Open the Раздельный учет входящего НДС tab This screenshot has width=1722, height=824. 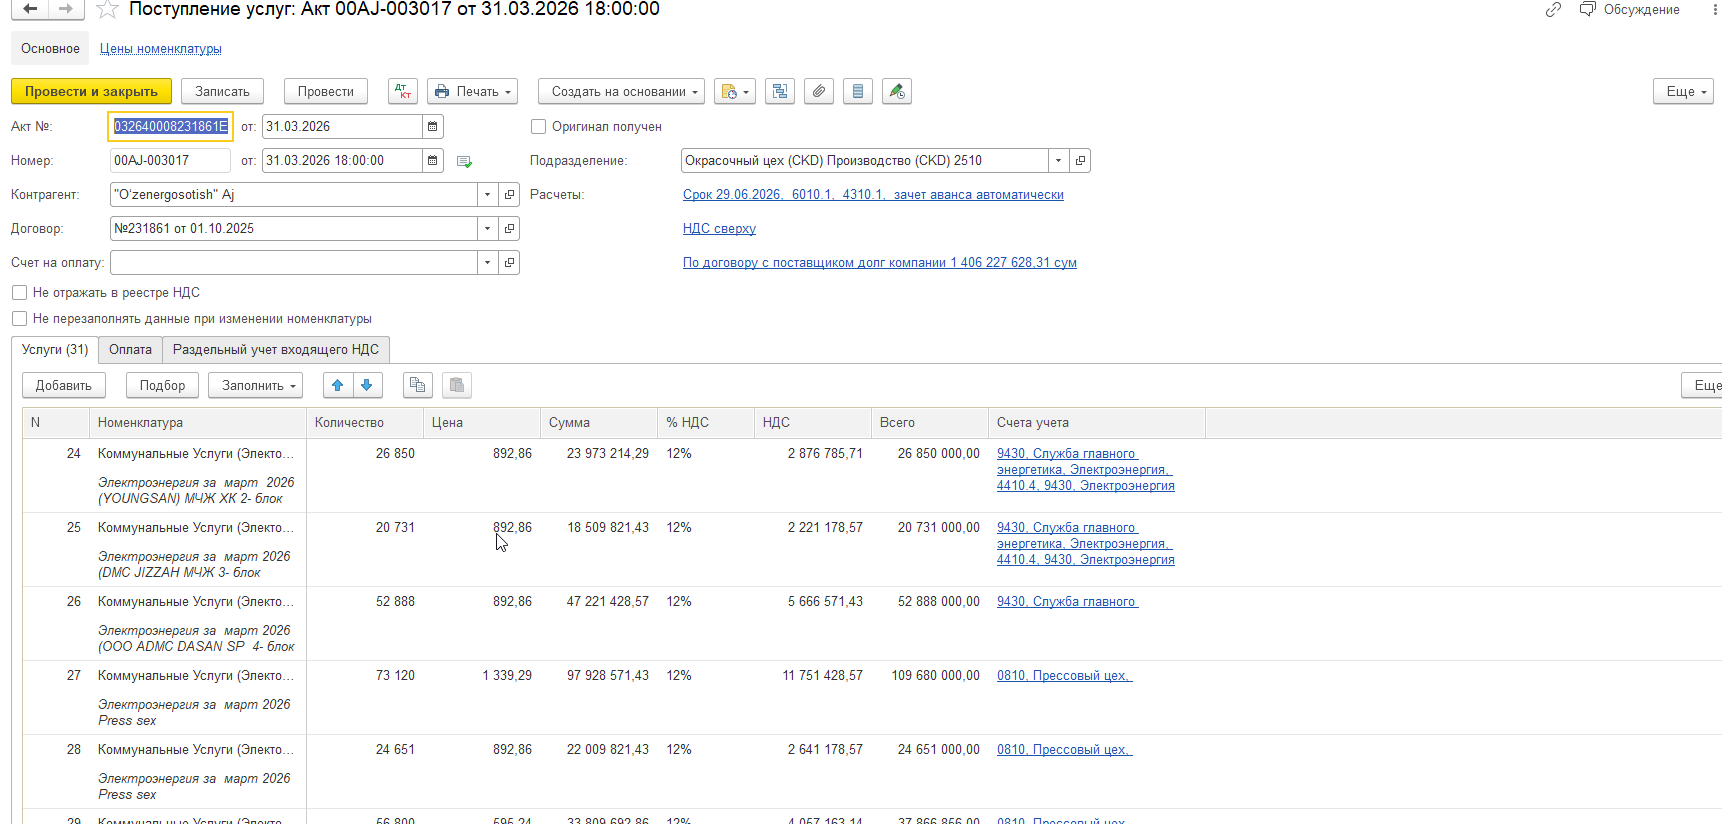click(276, 350)
